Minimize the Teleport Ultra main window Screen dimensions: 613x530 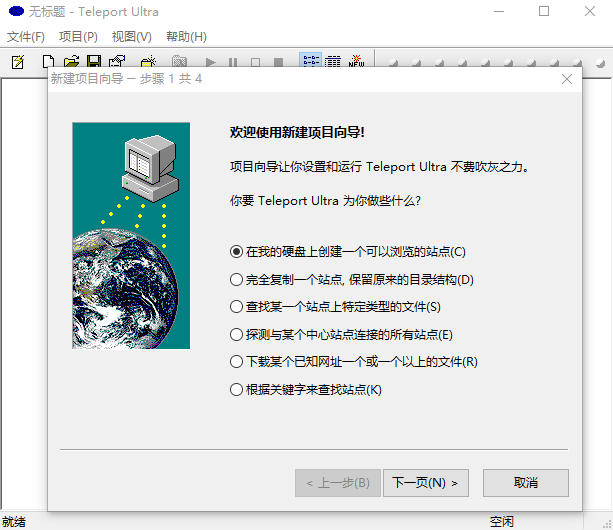(499, 11)
